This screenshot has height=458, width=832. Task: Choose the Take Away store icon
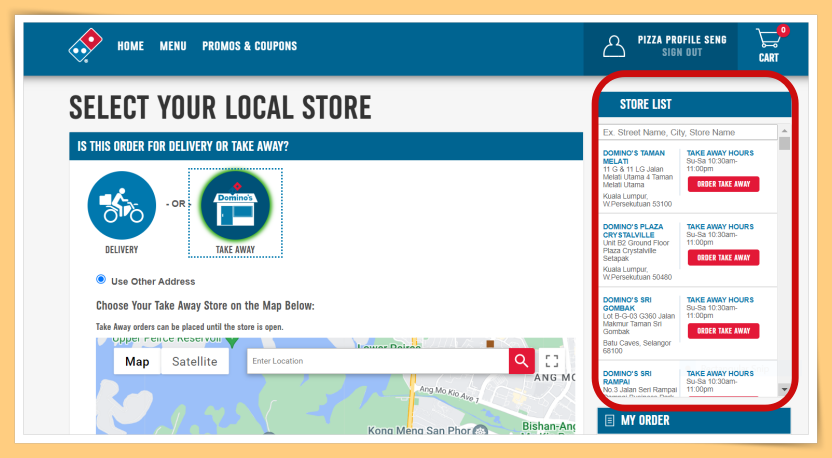236,205
